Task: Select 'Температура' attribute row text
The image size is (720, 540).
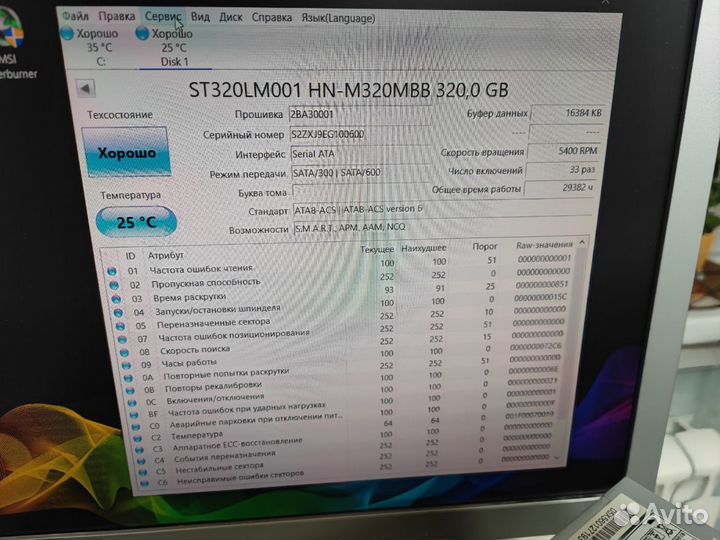Action: click(x=197, y=435)
